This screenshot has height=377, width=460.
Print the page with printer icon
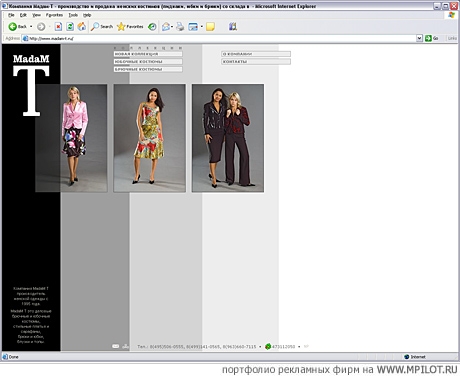click(180, 27)
